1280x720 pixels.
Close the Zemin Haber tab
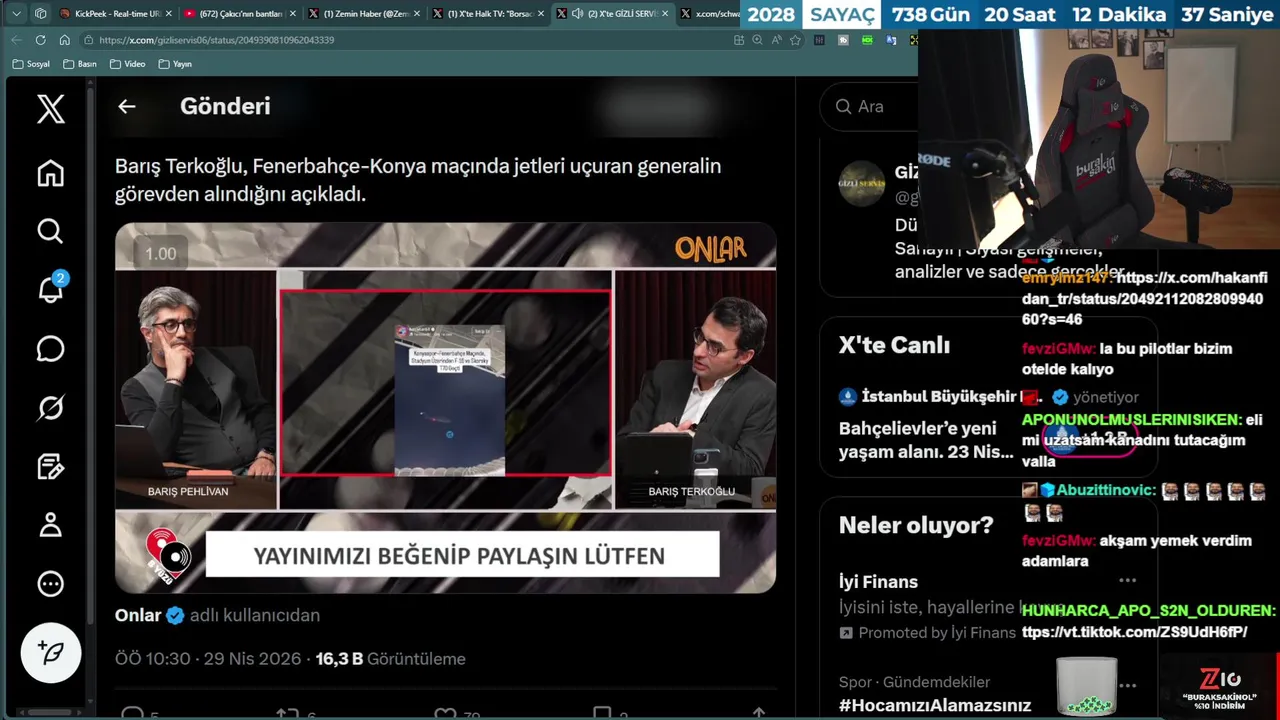click(x=415, y=14)
